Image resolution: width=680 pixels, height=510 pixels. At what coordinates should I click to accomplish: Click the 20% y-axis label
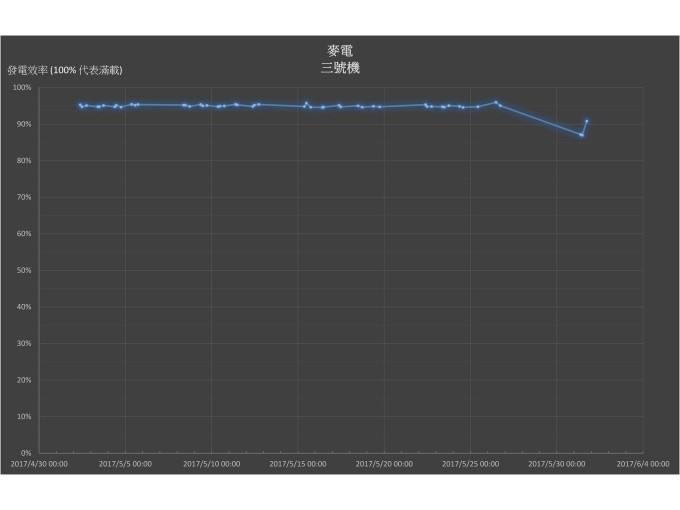24,380
